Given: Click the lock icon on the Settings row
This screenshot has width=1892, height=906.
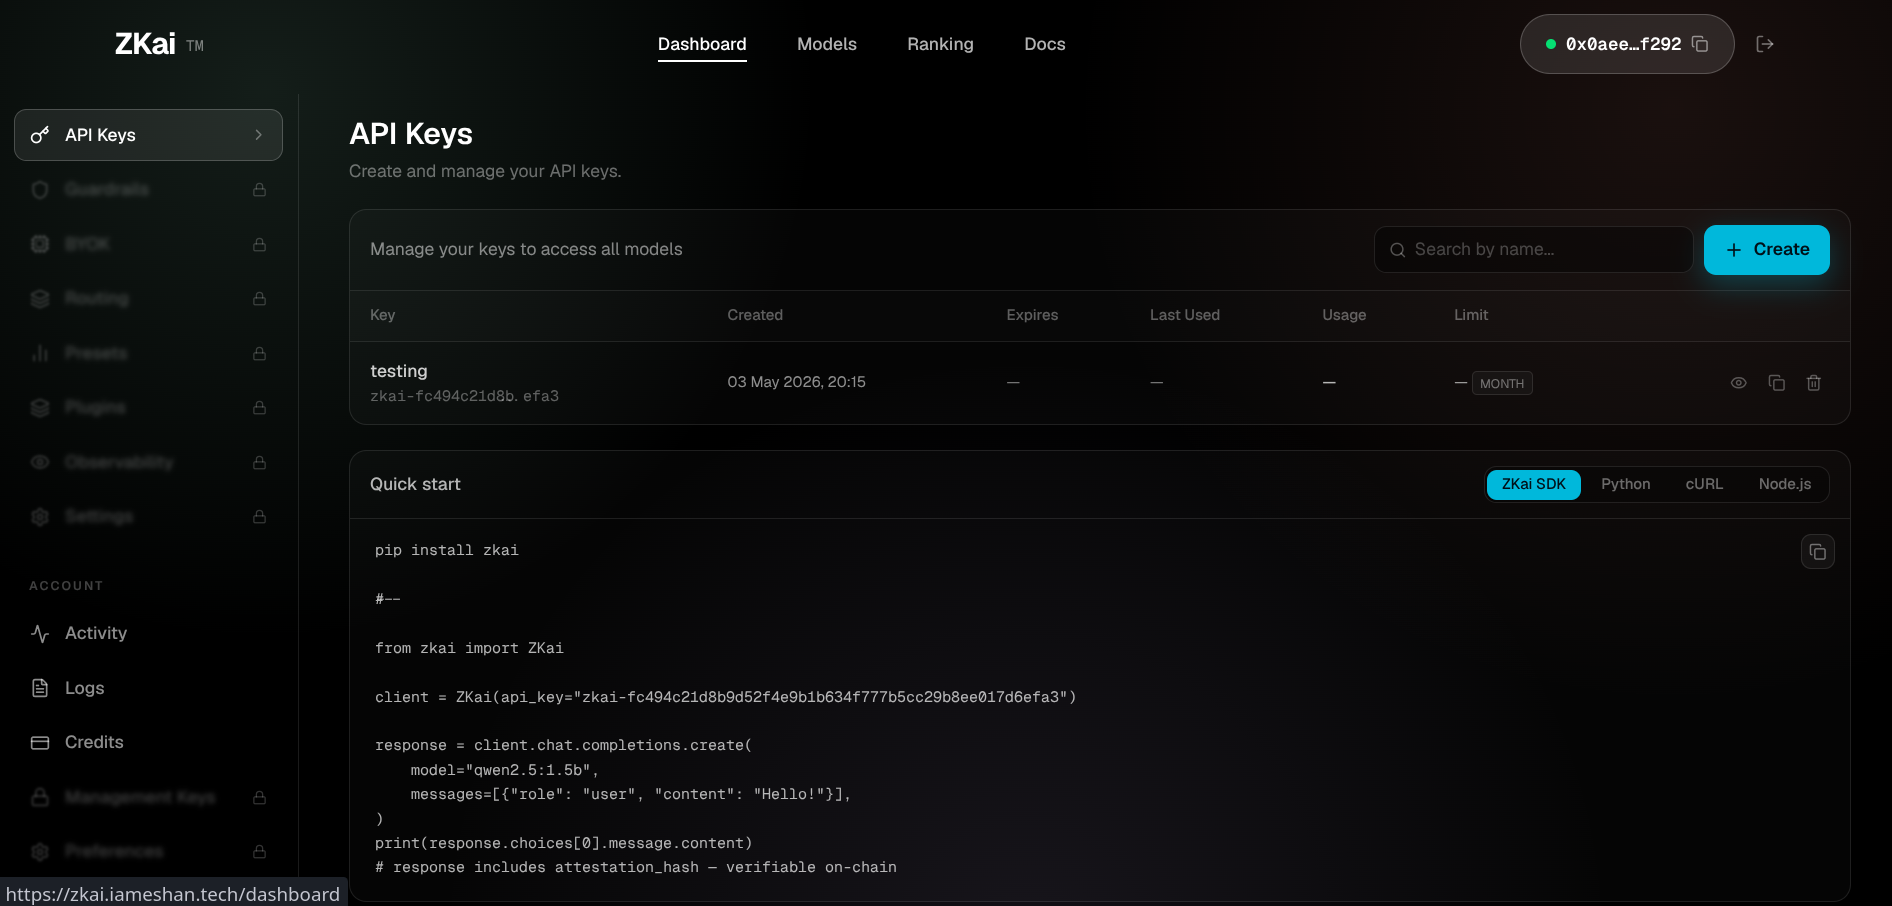Looking at the screenshot, I should tap(259, 516).
